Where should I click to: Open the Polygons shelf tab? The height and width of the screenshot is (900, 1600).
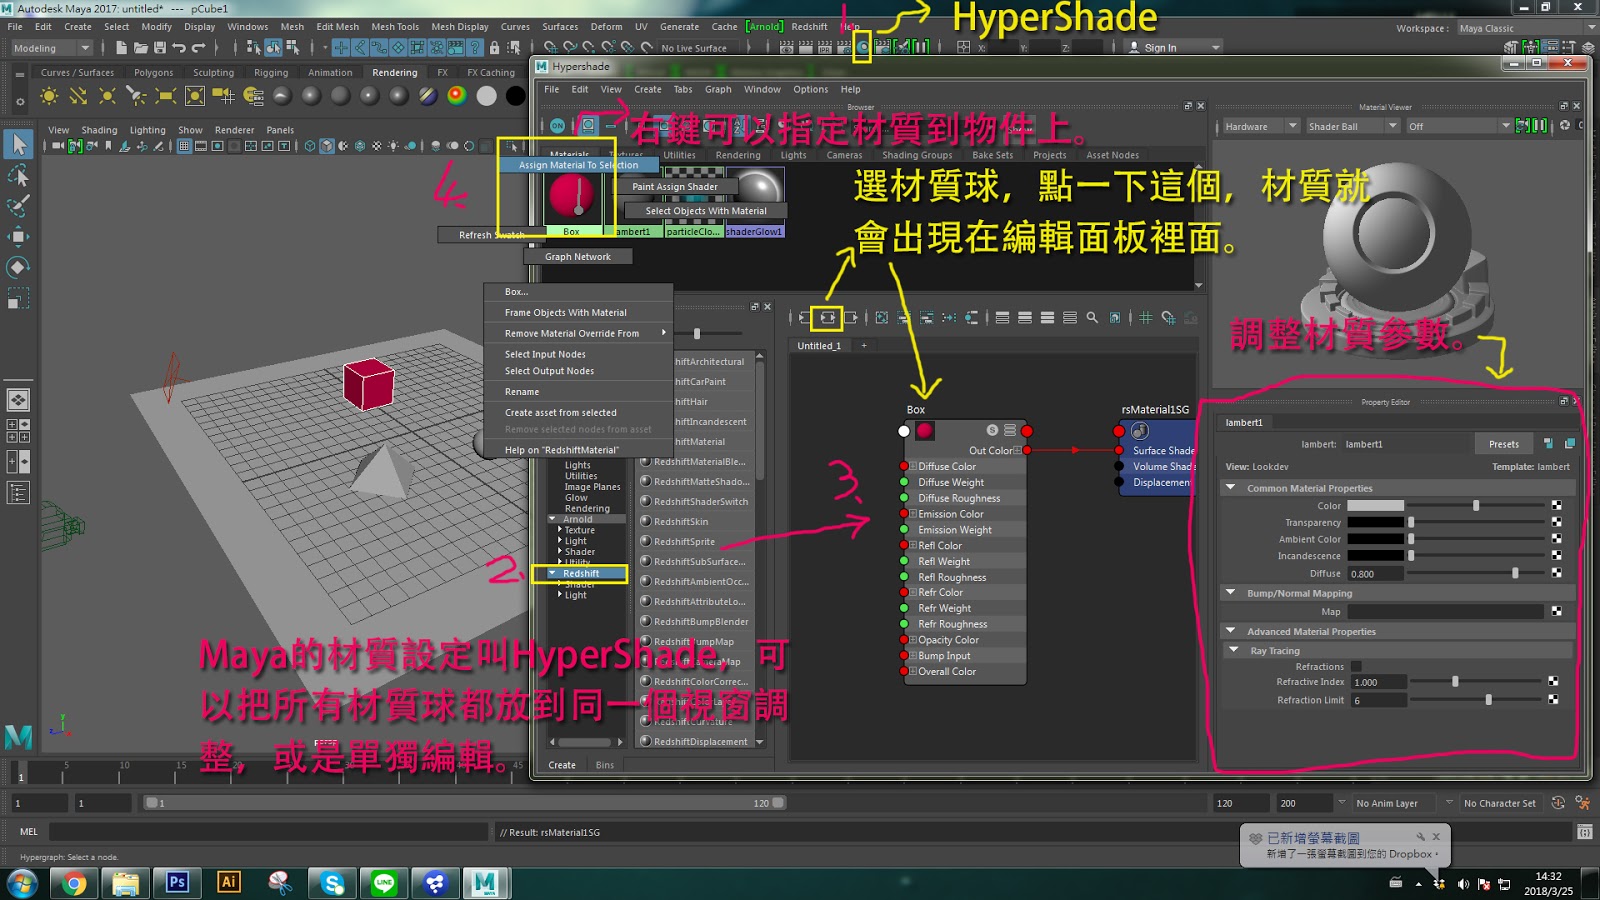click(x=154, y=73)
